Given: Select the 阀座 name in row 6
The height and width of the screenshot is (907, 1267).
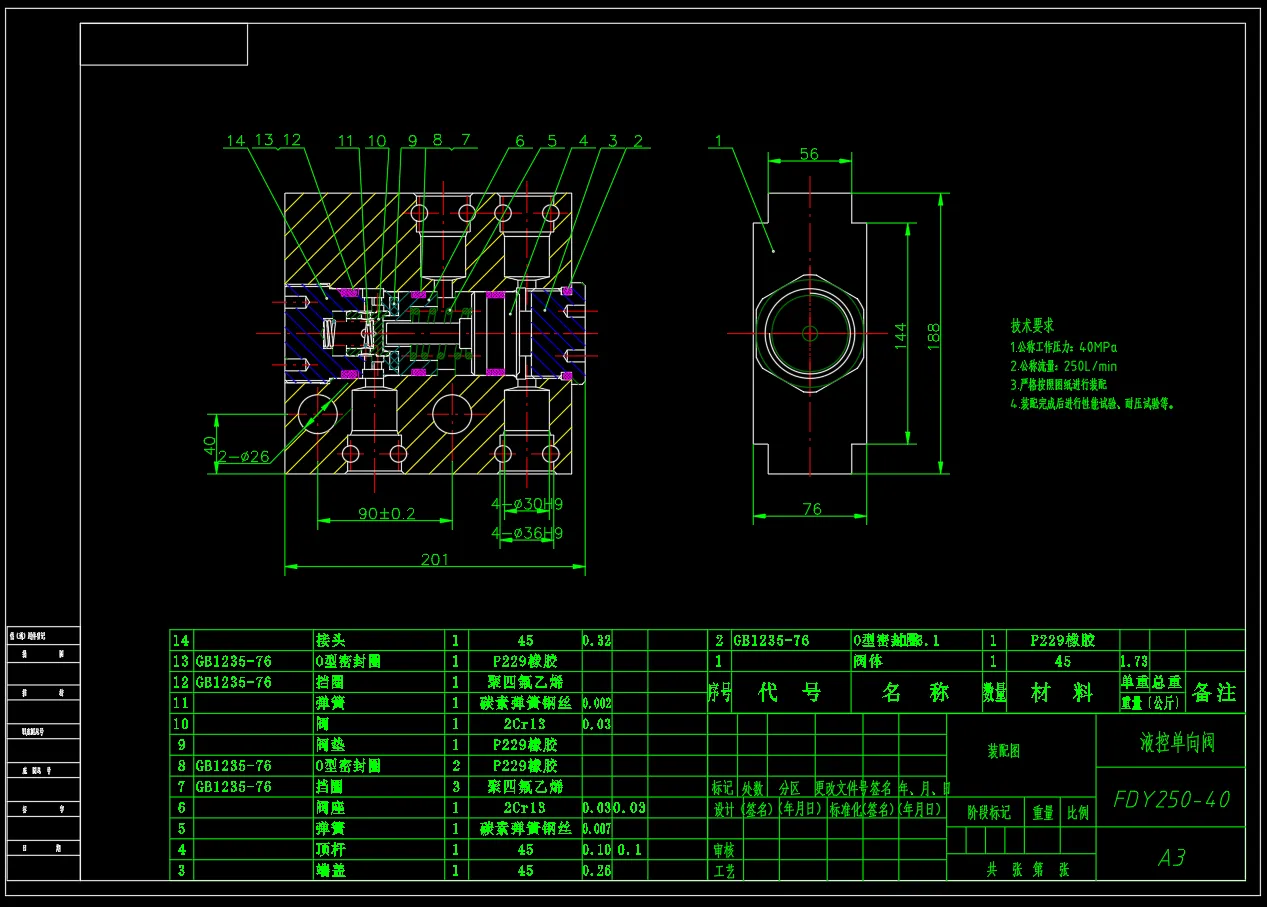Looking at the screenshot, I should 330,807.
